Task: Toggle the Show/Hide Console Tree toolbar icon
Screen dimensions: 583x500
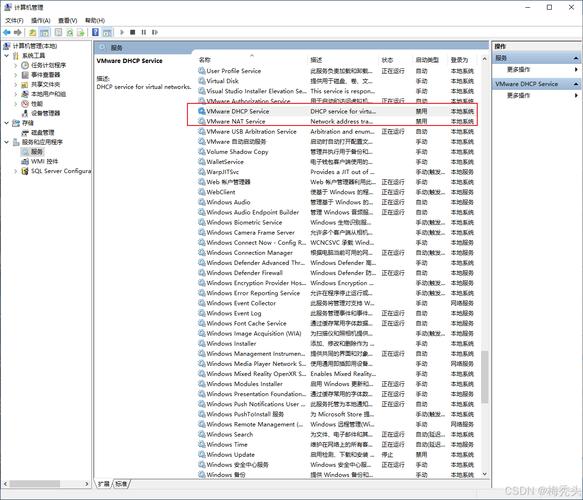Action: click(44, 32)
